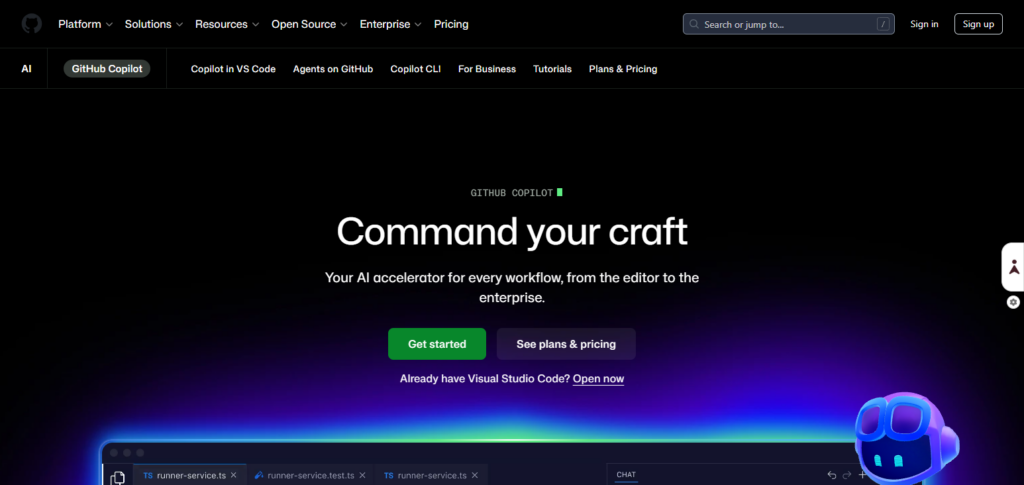Click the Command your craft heading
Viewport: 1024px width, 485px height.
512,231
